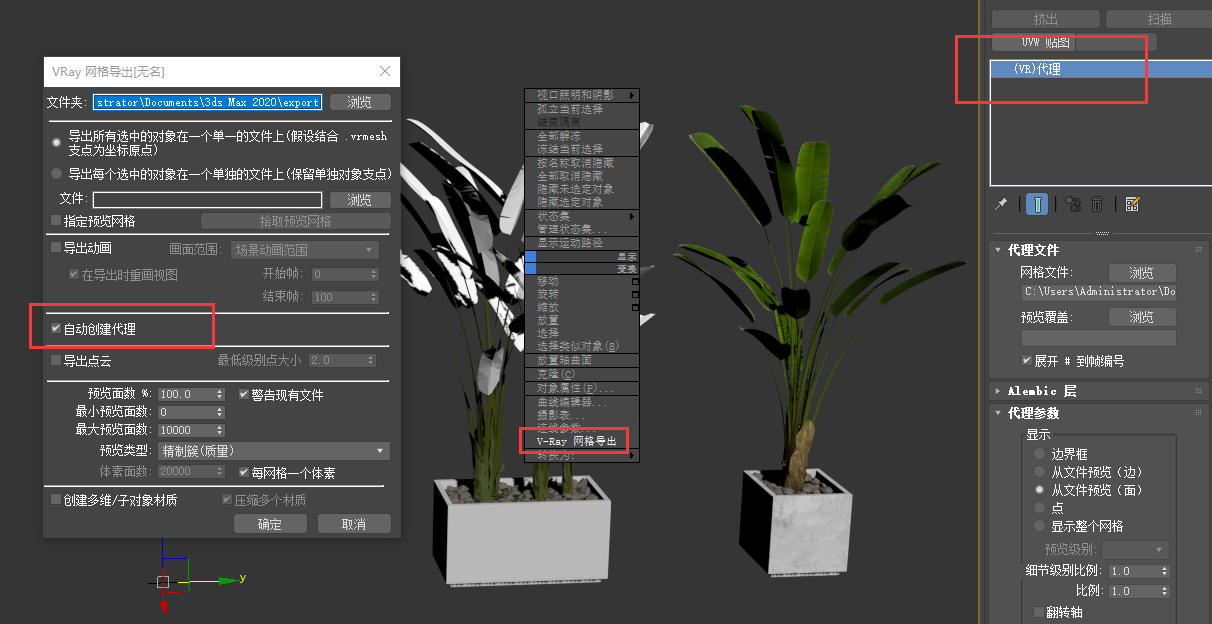
Task: Click the pin stack icon
Action: 1001,204
